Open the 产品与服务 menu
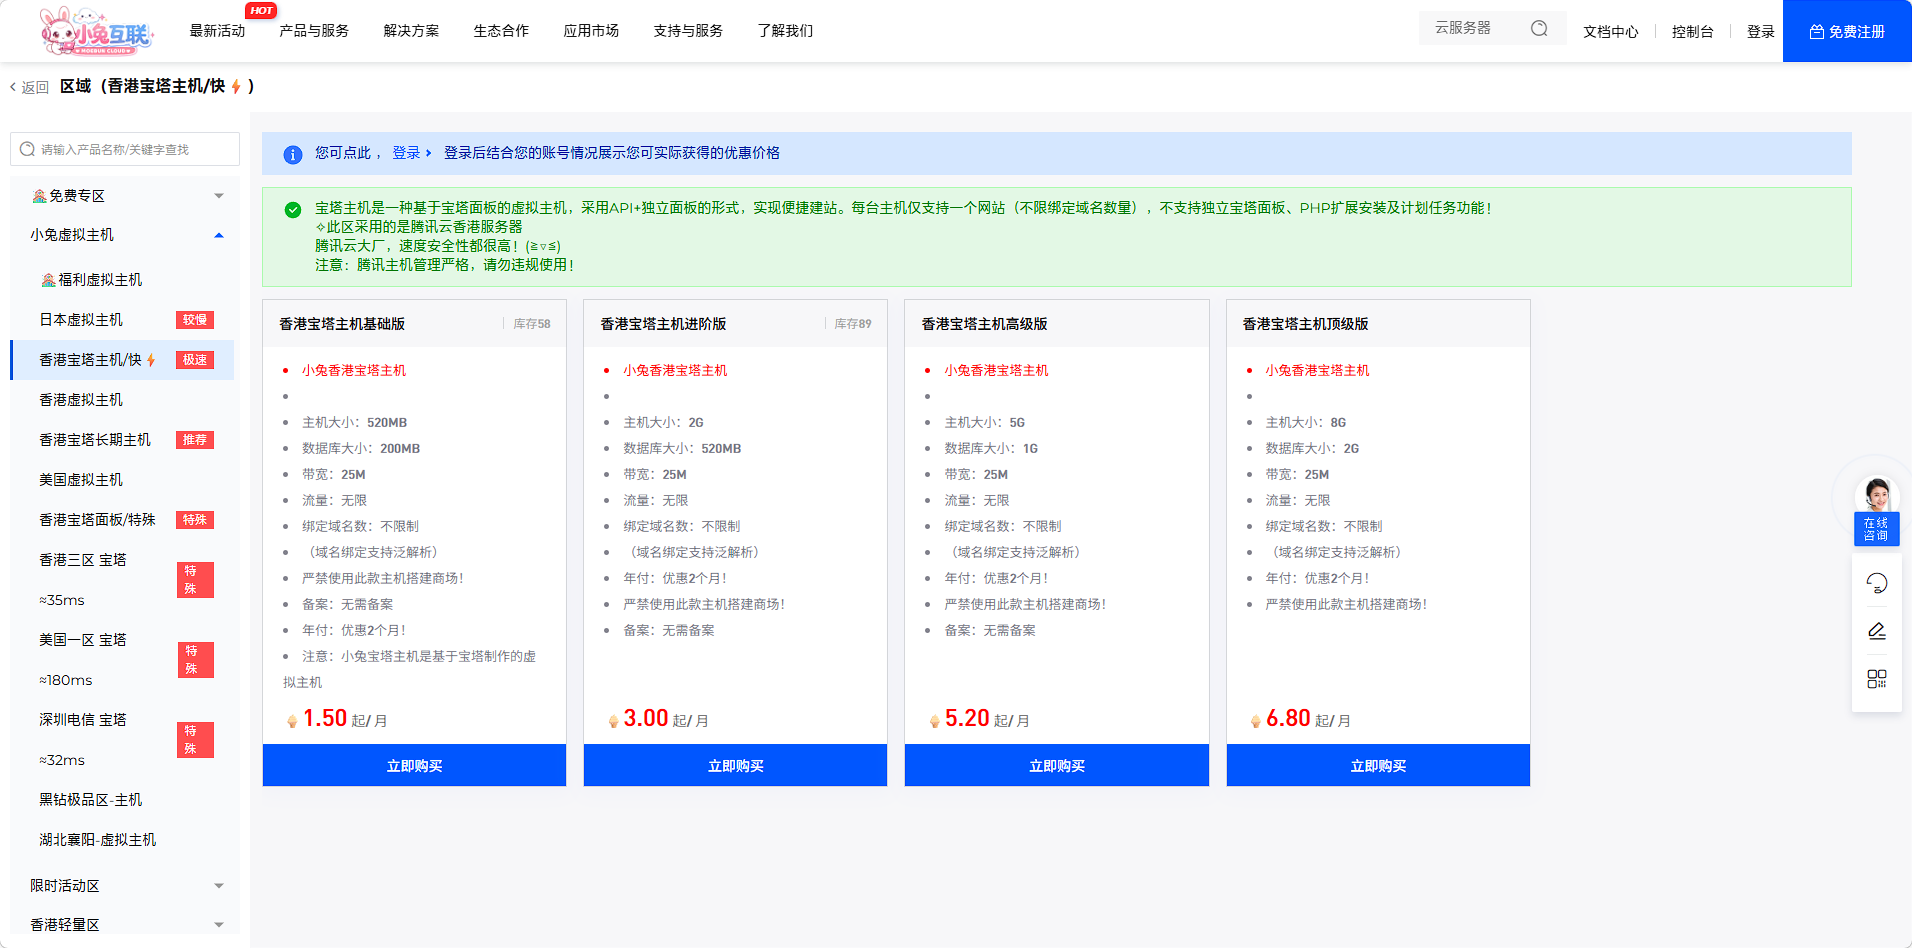Screen dimensions: 1912x948 click(x=314, y=31)
